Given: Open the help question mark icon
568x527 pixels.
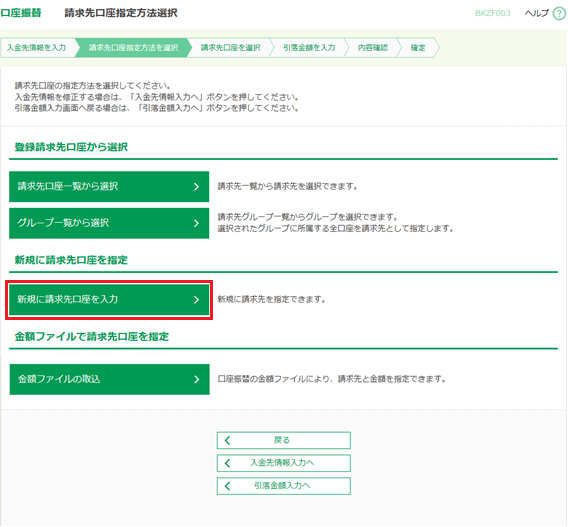Looking at the screenshot, I should [x=559, y=14].
